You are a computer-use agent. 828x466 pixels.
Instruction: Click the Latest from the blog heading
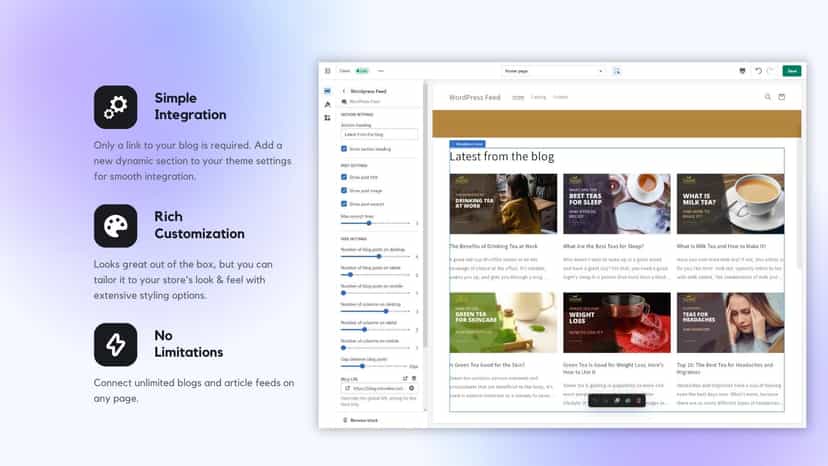[x=502, y=156]
